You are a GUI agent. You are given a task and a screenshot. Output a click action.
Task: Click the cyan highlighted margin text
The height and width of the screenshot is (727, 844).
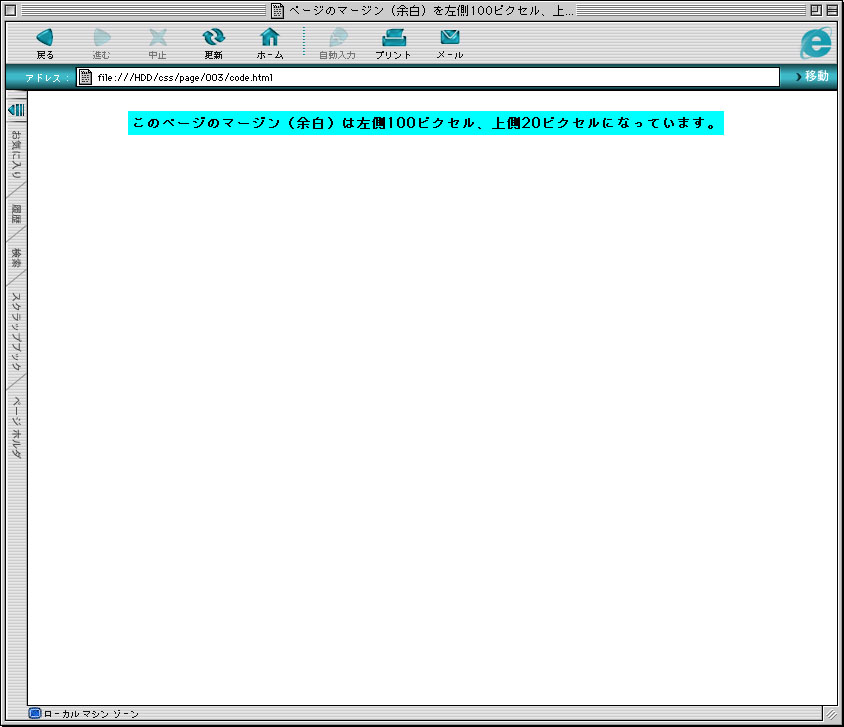click(x=426, y=123)
